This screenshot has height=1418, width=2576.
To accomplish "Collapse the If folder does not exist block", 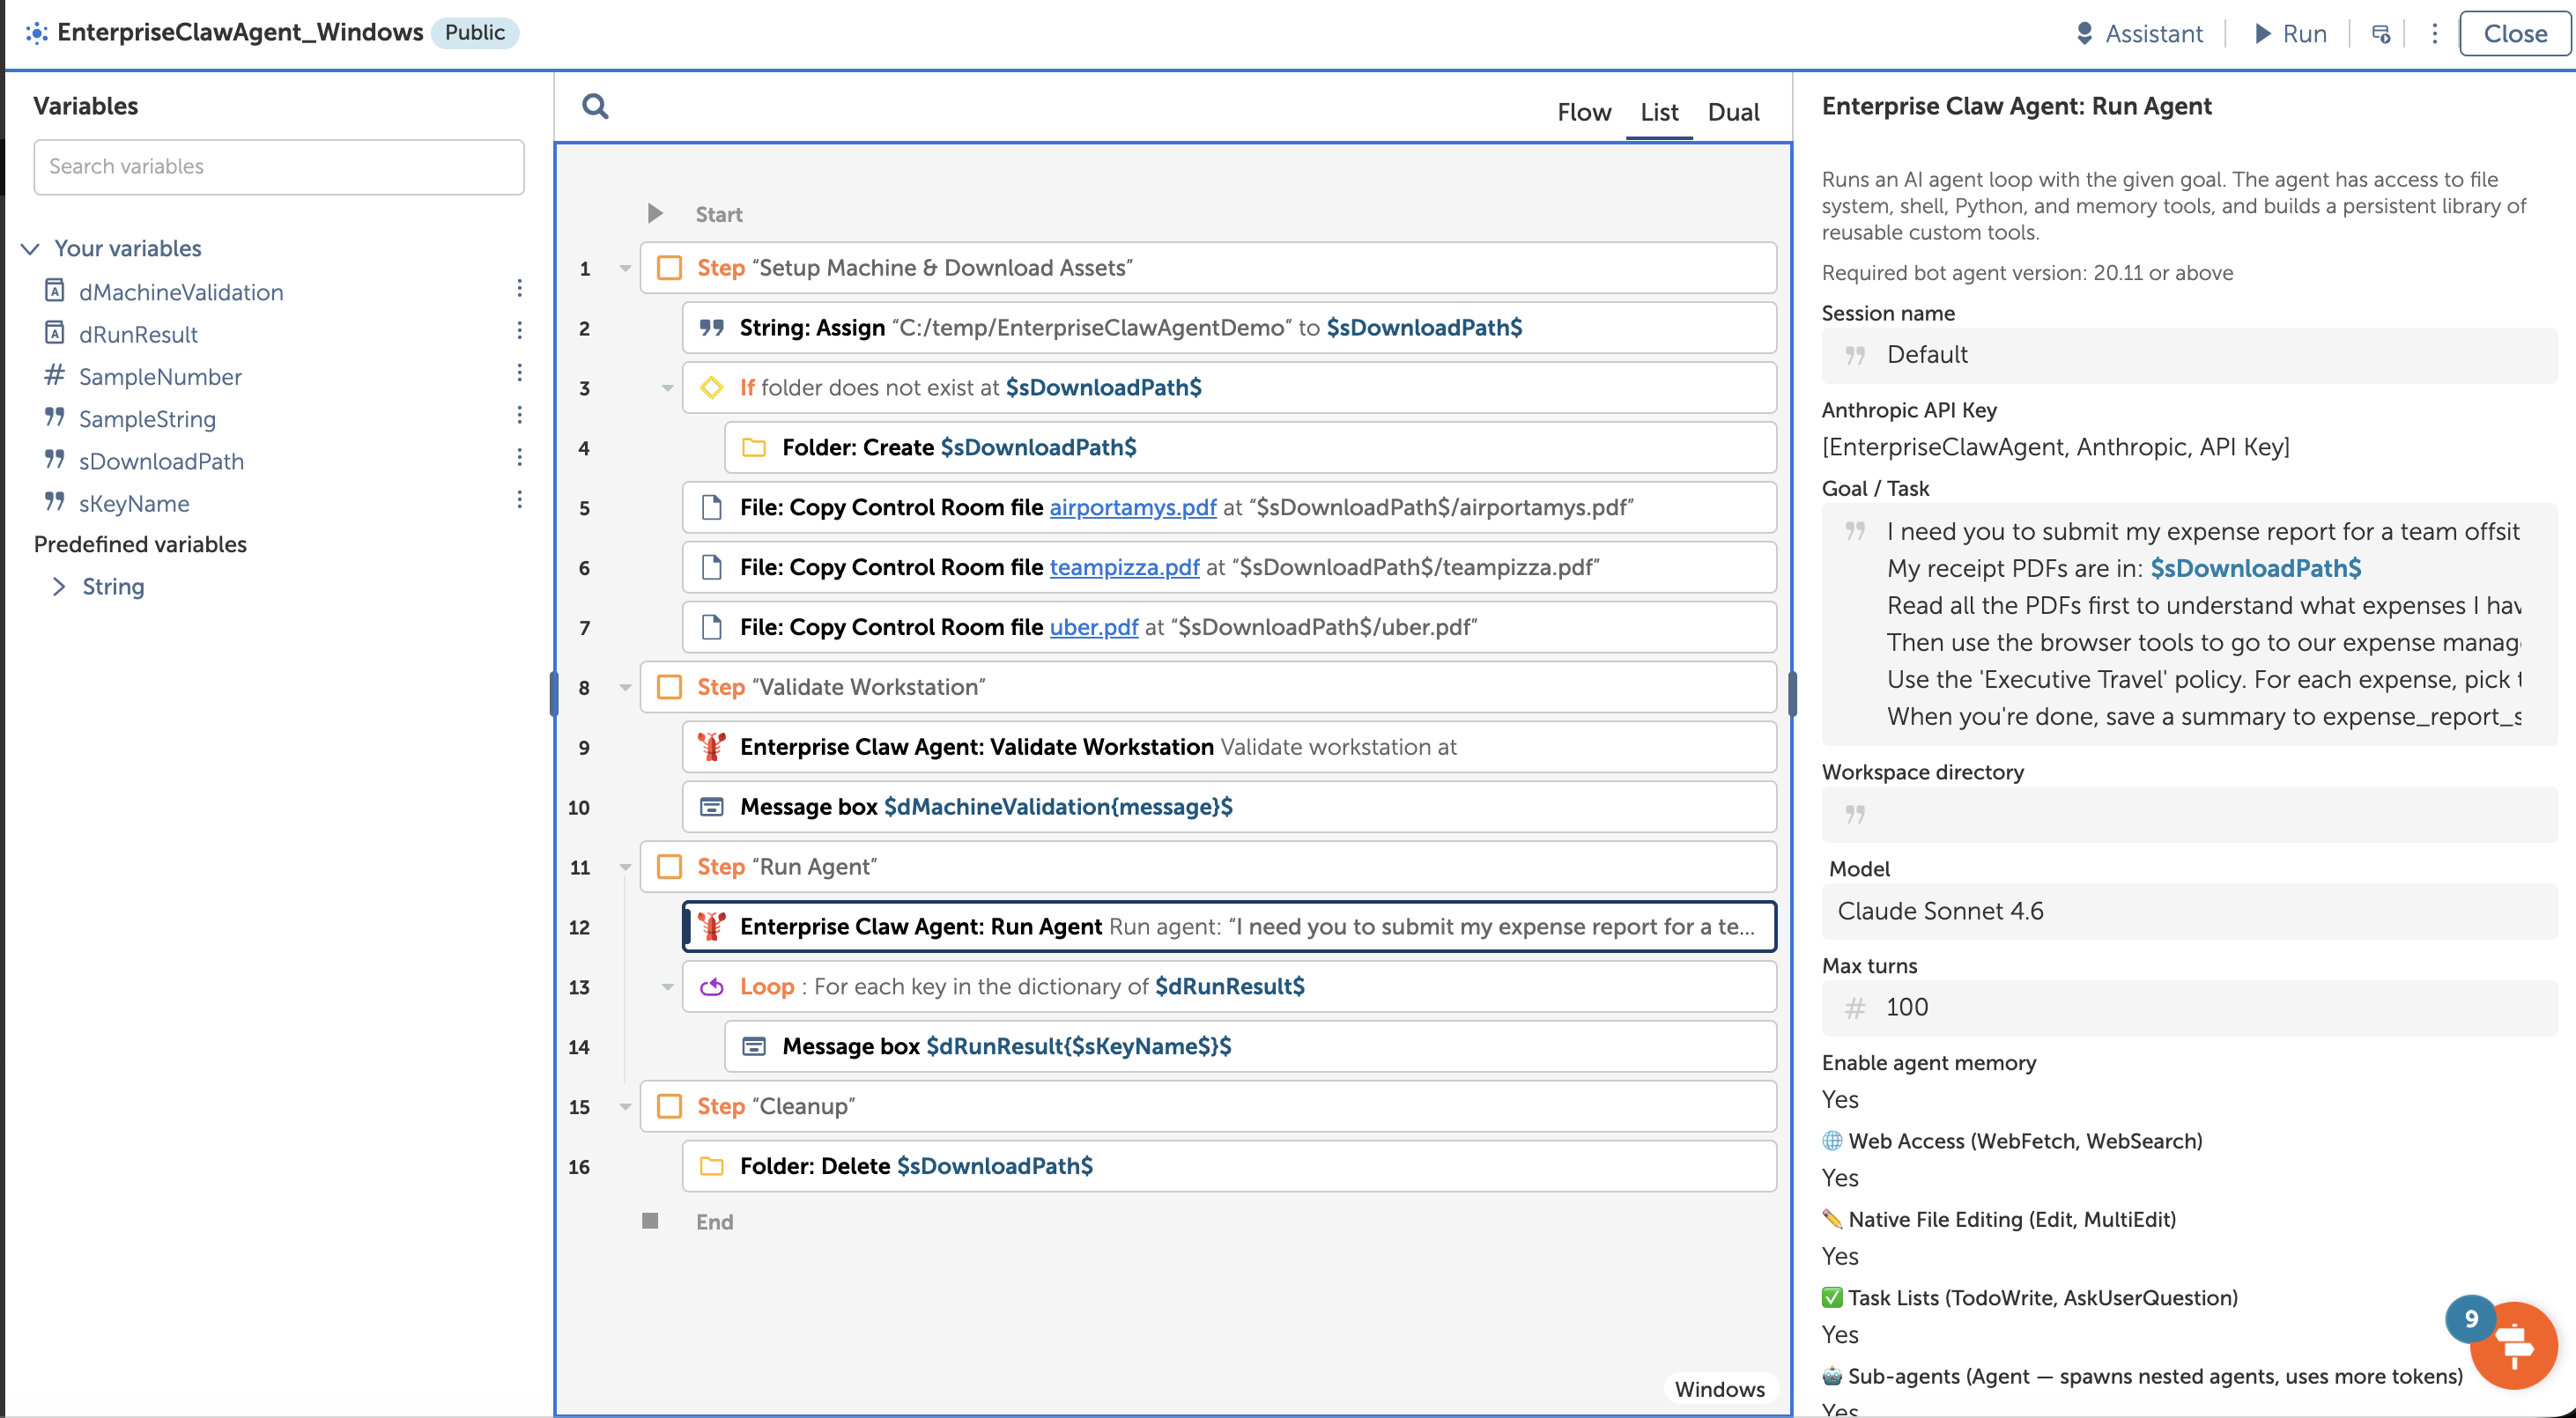I will click(667, 388).
